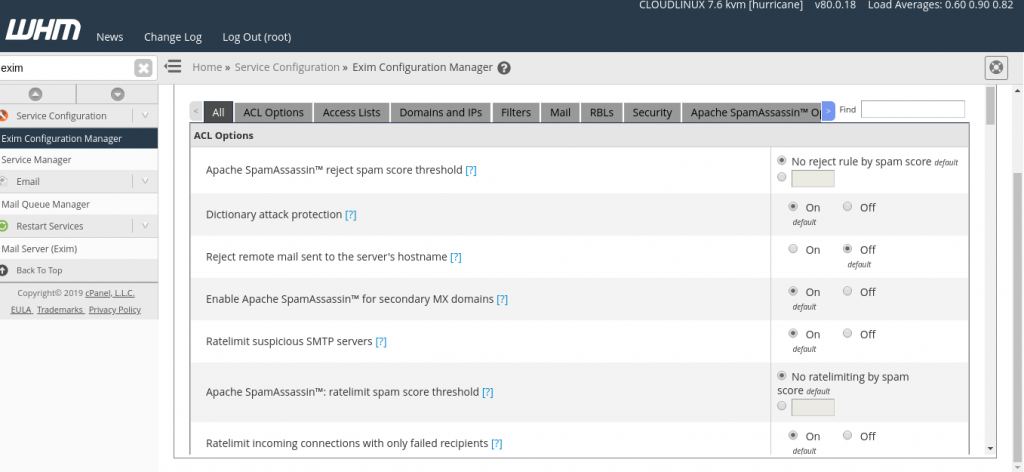The width and height of the screenshot is (1024, 472).
Task: Switch to the Access Lists tab
Action: 351,112
